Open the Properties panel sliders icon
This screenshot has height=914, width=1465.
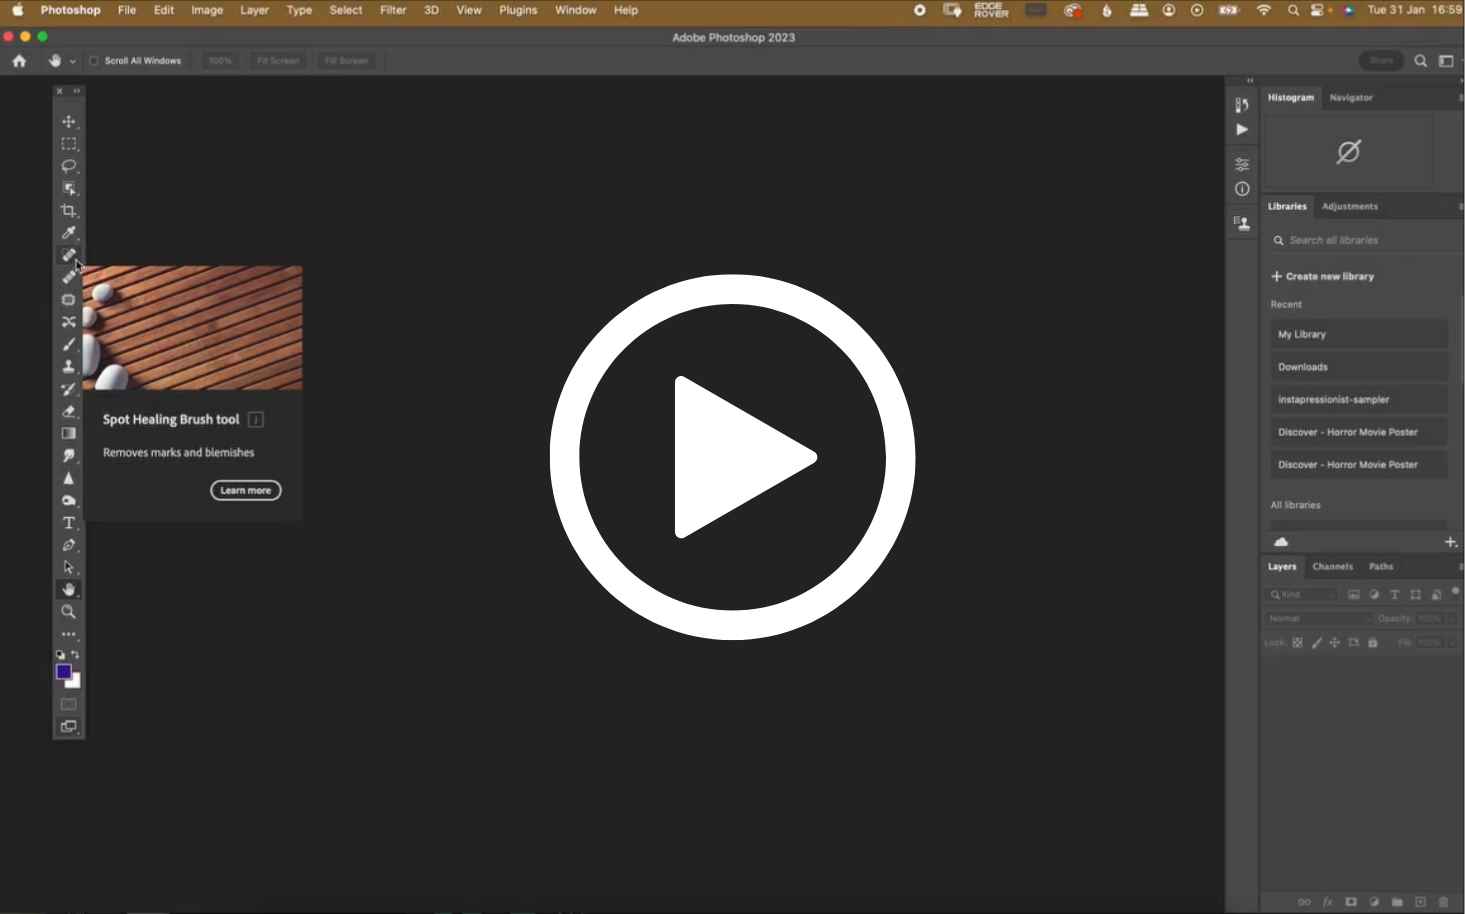1242,164
